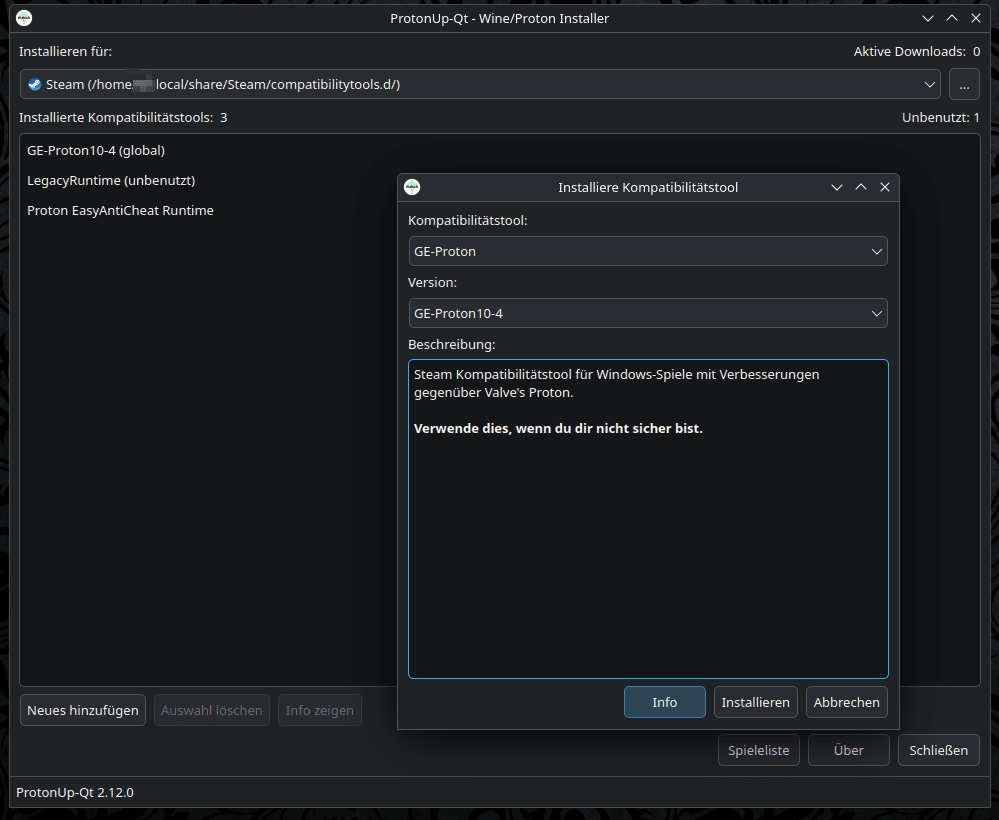Viewport: 999px width, 820px height.
Task: Close the main ProtonUp-Qt window
Action: [975, 18]
